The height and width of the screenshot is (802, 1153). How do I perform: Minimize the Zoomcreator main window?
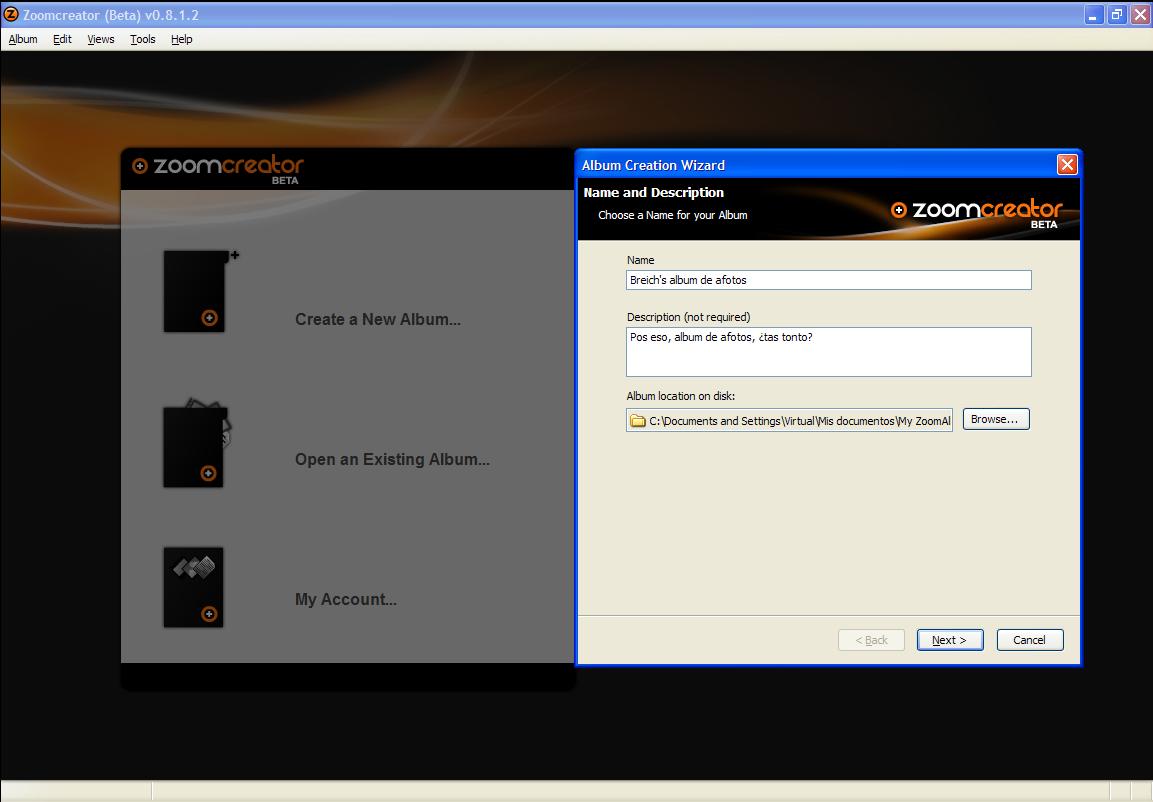(1094, 14)
